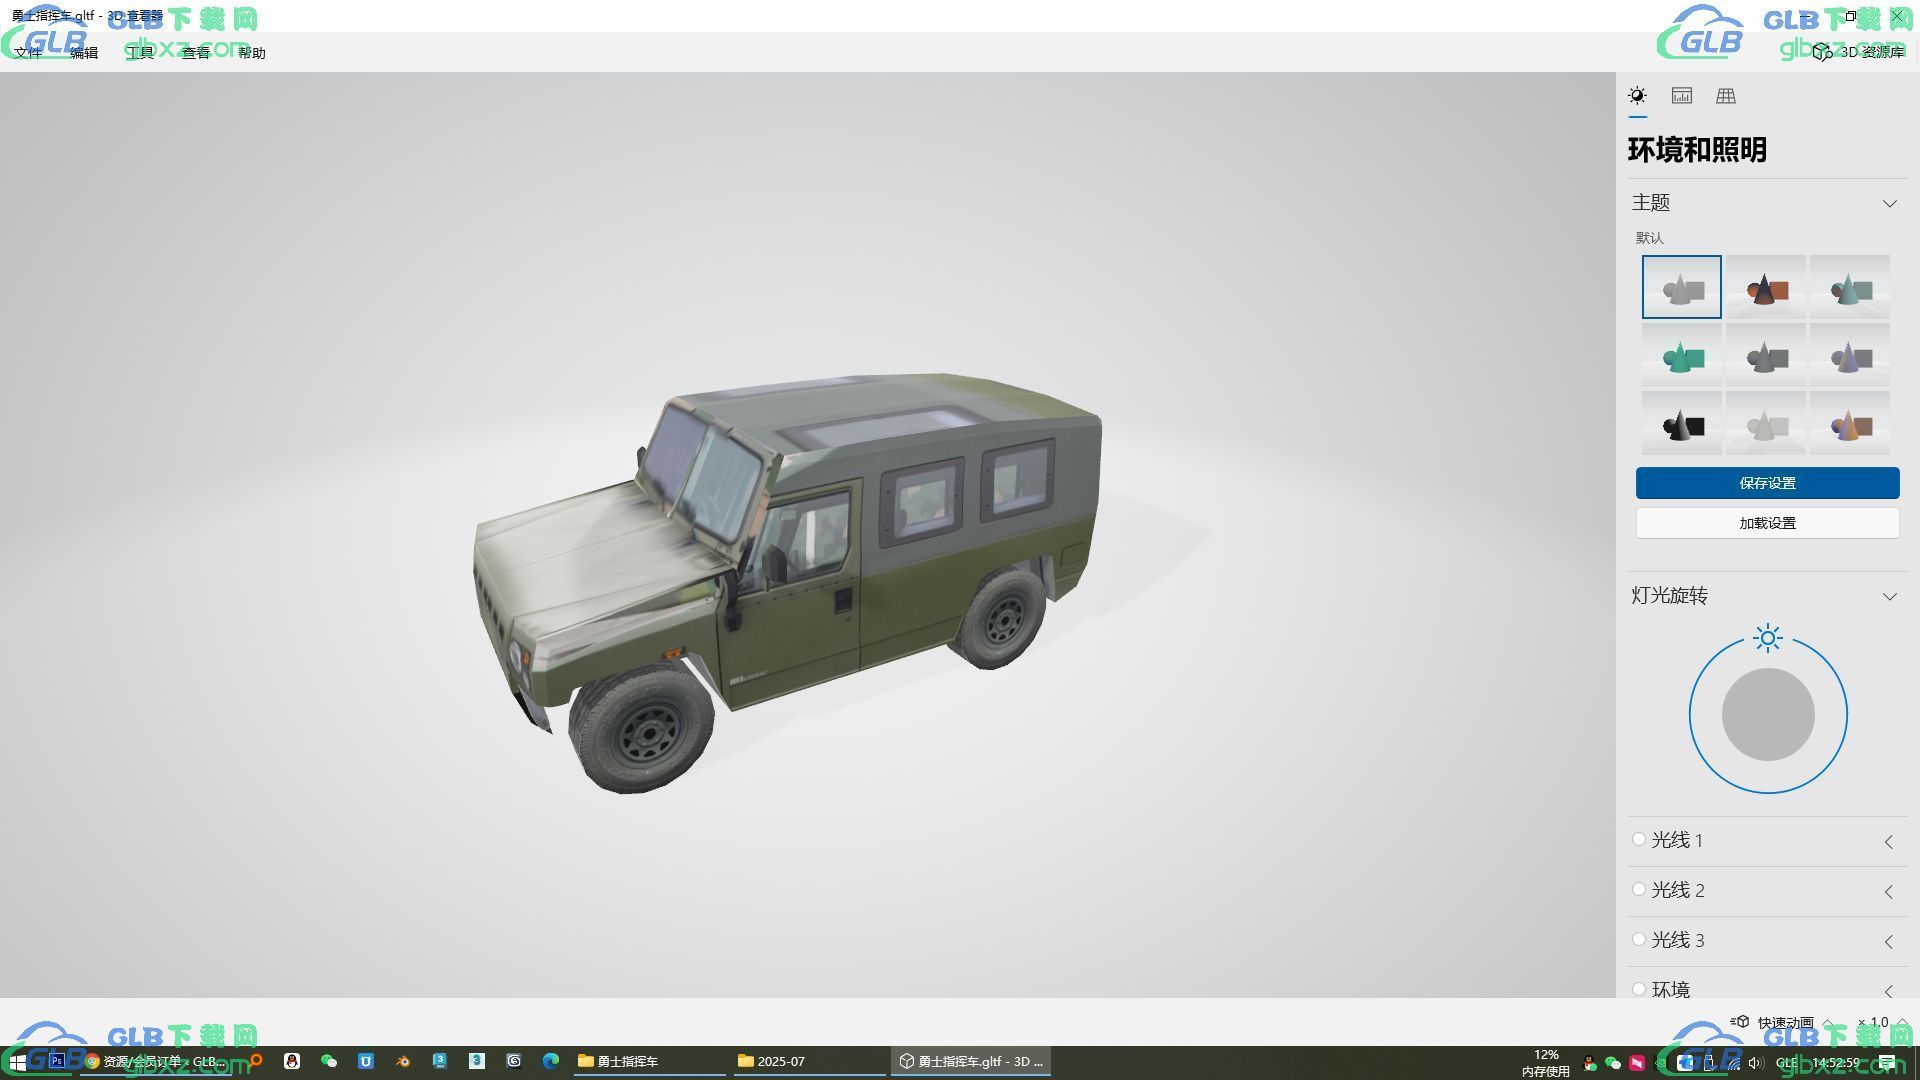This screenshot has height=1080, width=1920.
Task: Toggle the 光线 1 light on
Action: click(x=1638, y=840)
